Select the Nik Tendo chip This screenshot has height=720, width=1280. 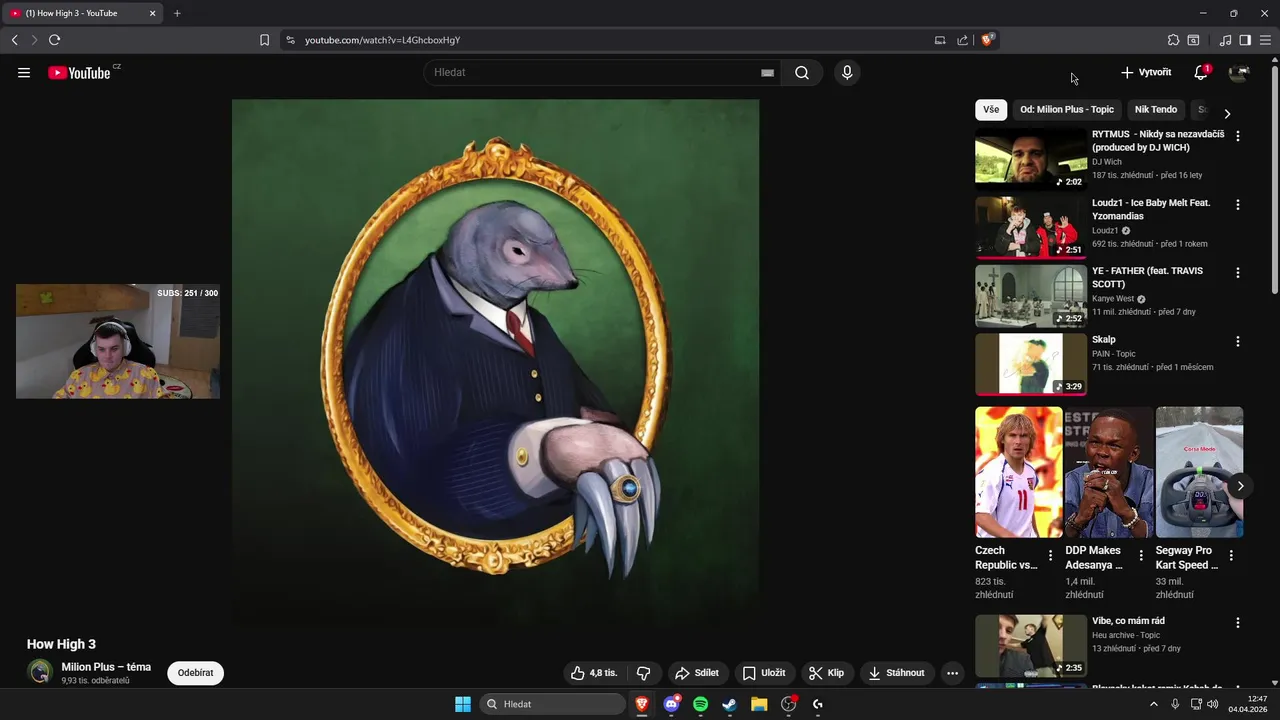[x=1155, y=110]
